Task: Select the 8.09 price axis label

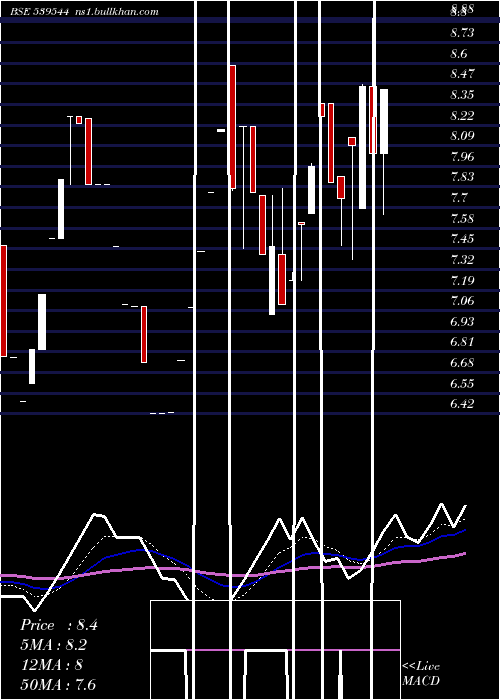Action: [462, 136]
